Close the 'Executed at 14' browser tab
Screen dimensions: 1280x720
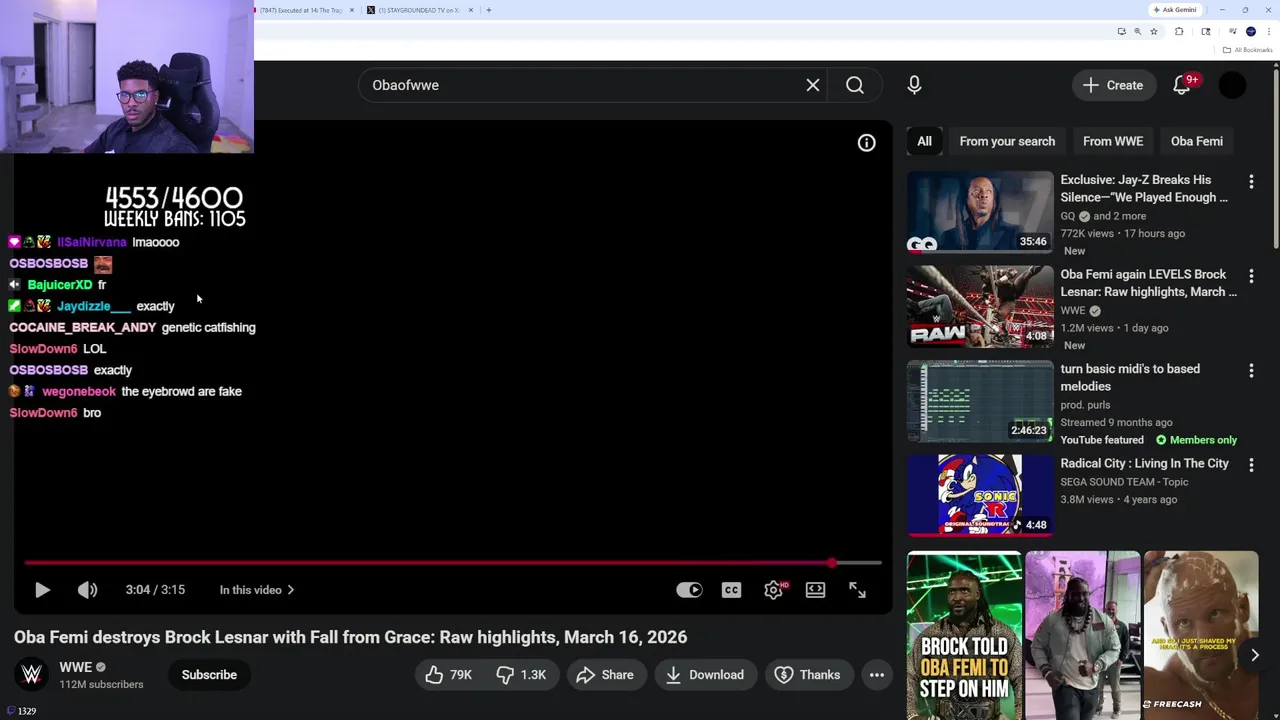click(351, 10)
